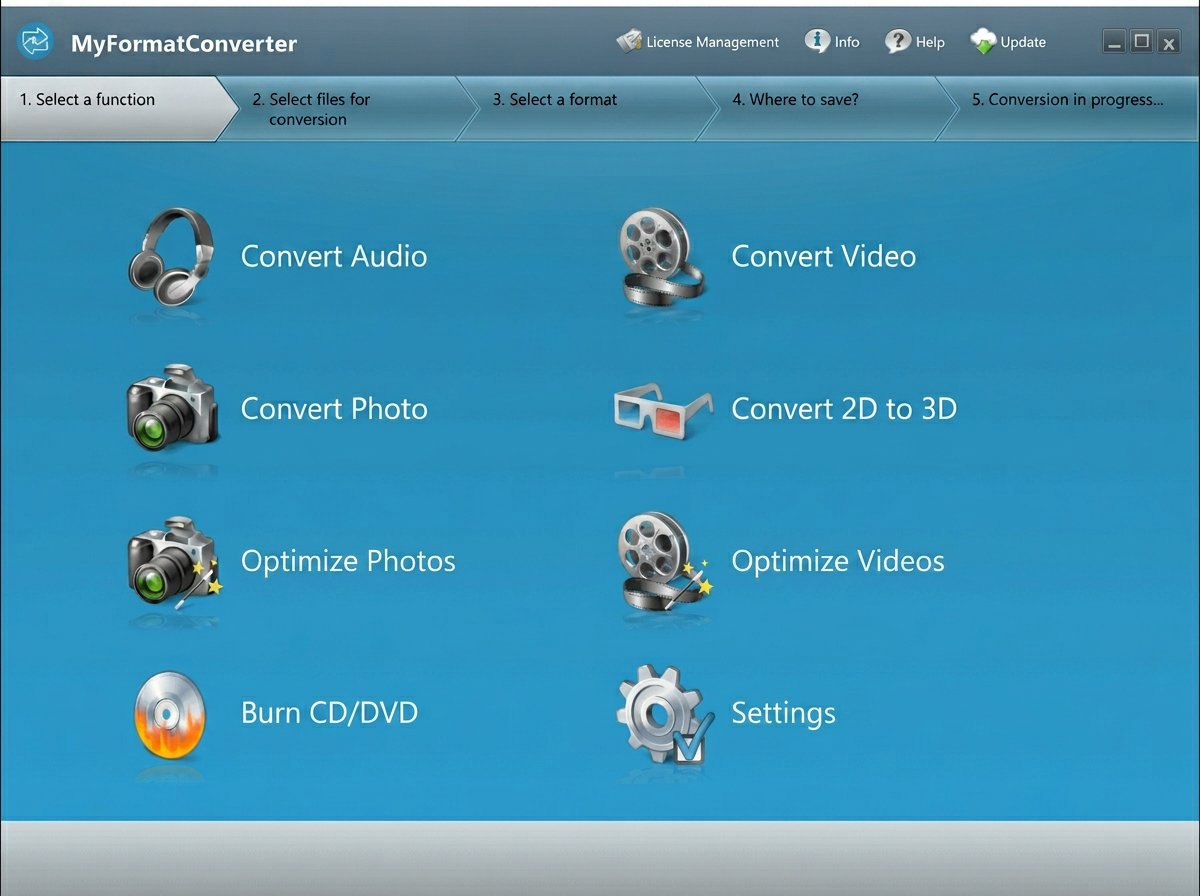Click the Settings text label

click(784, 713)
